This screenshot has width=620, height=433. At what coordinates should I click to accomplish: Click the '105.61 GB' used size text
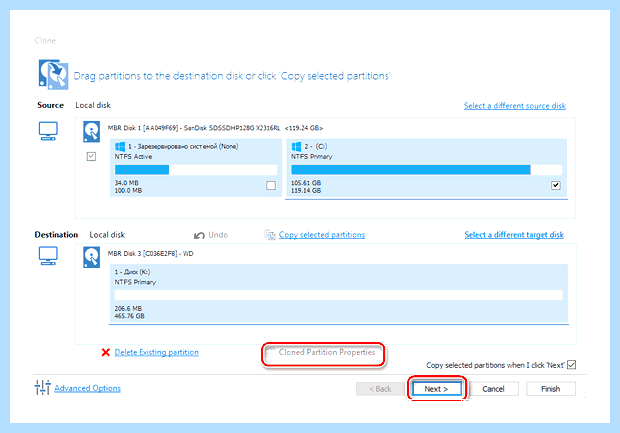[x=306, y=183]
